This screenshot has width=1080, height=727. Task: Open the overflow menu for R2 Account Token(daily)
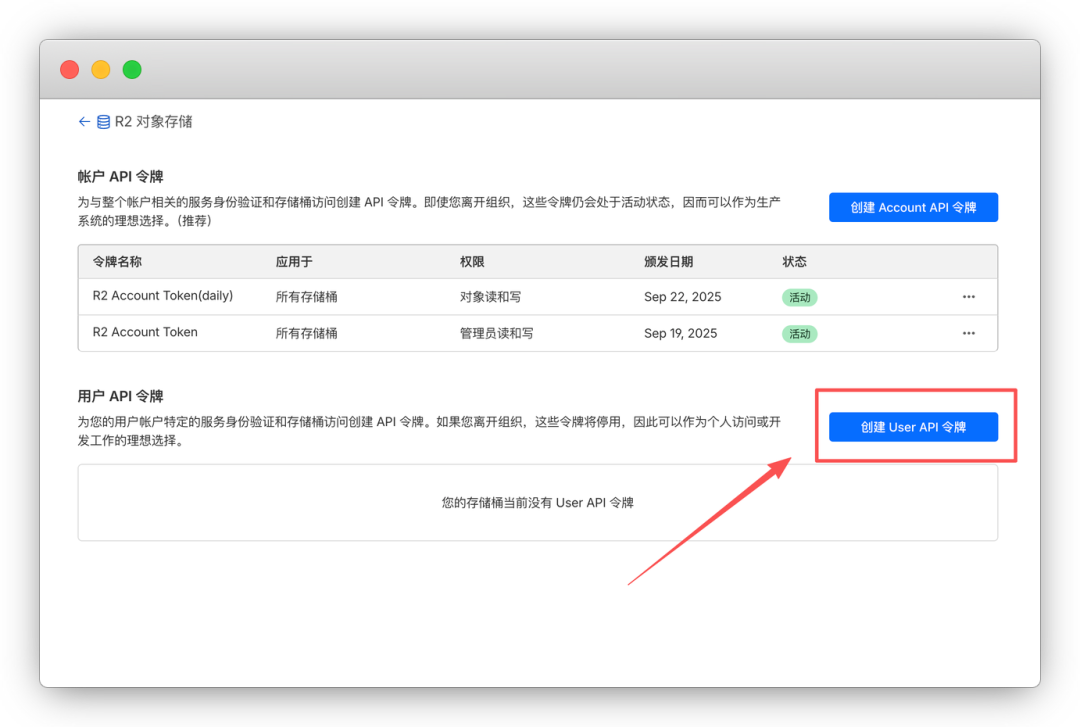coord(968,296)
